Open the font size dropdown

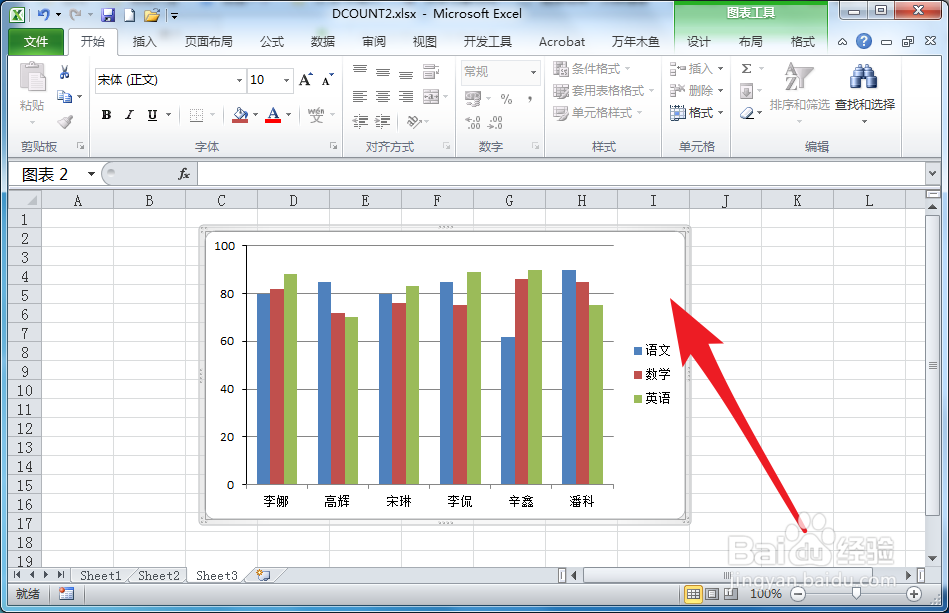coord(286,80)
